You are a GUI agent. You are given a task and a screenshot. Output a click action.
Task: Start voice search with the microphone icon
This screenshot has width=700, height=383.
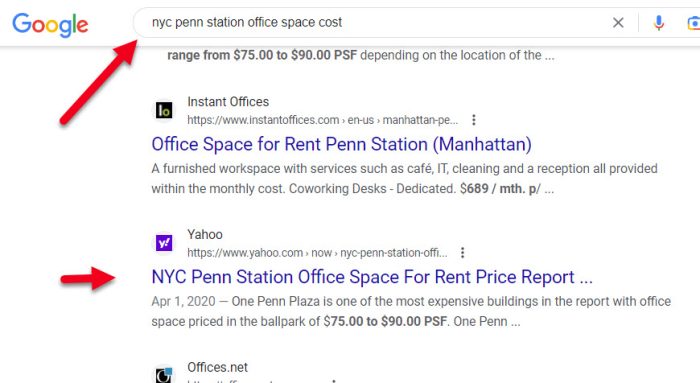pyautogui.click(x=658, y=23)
